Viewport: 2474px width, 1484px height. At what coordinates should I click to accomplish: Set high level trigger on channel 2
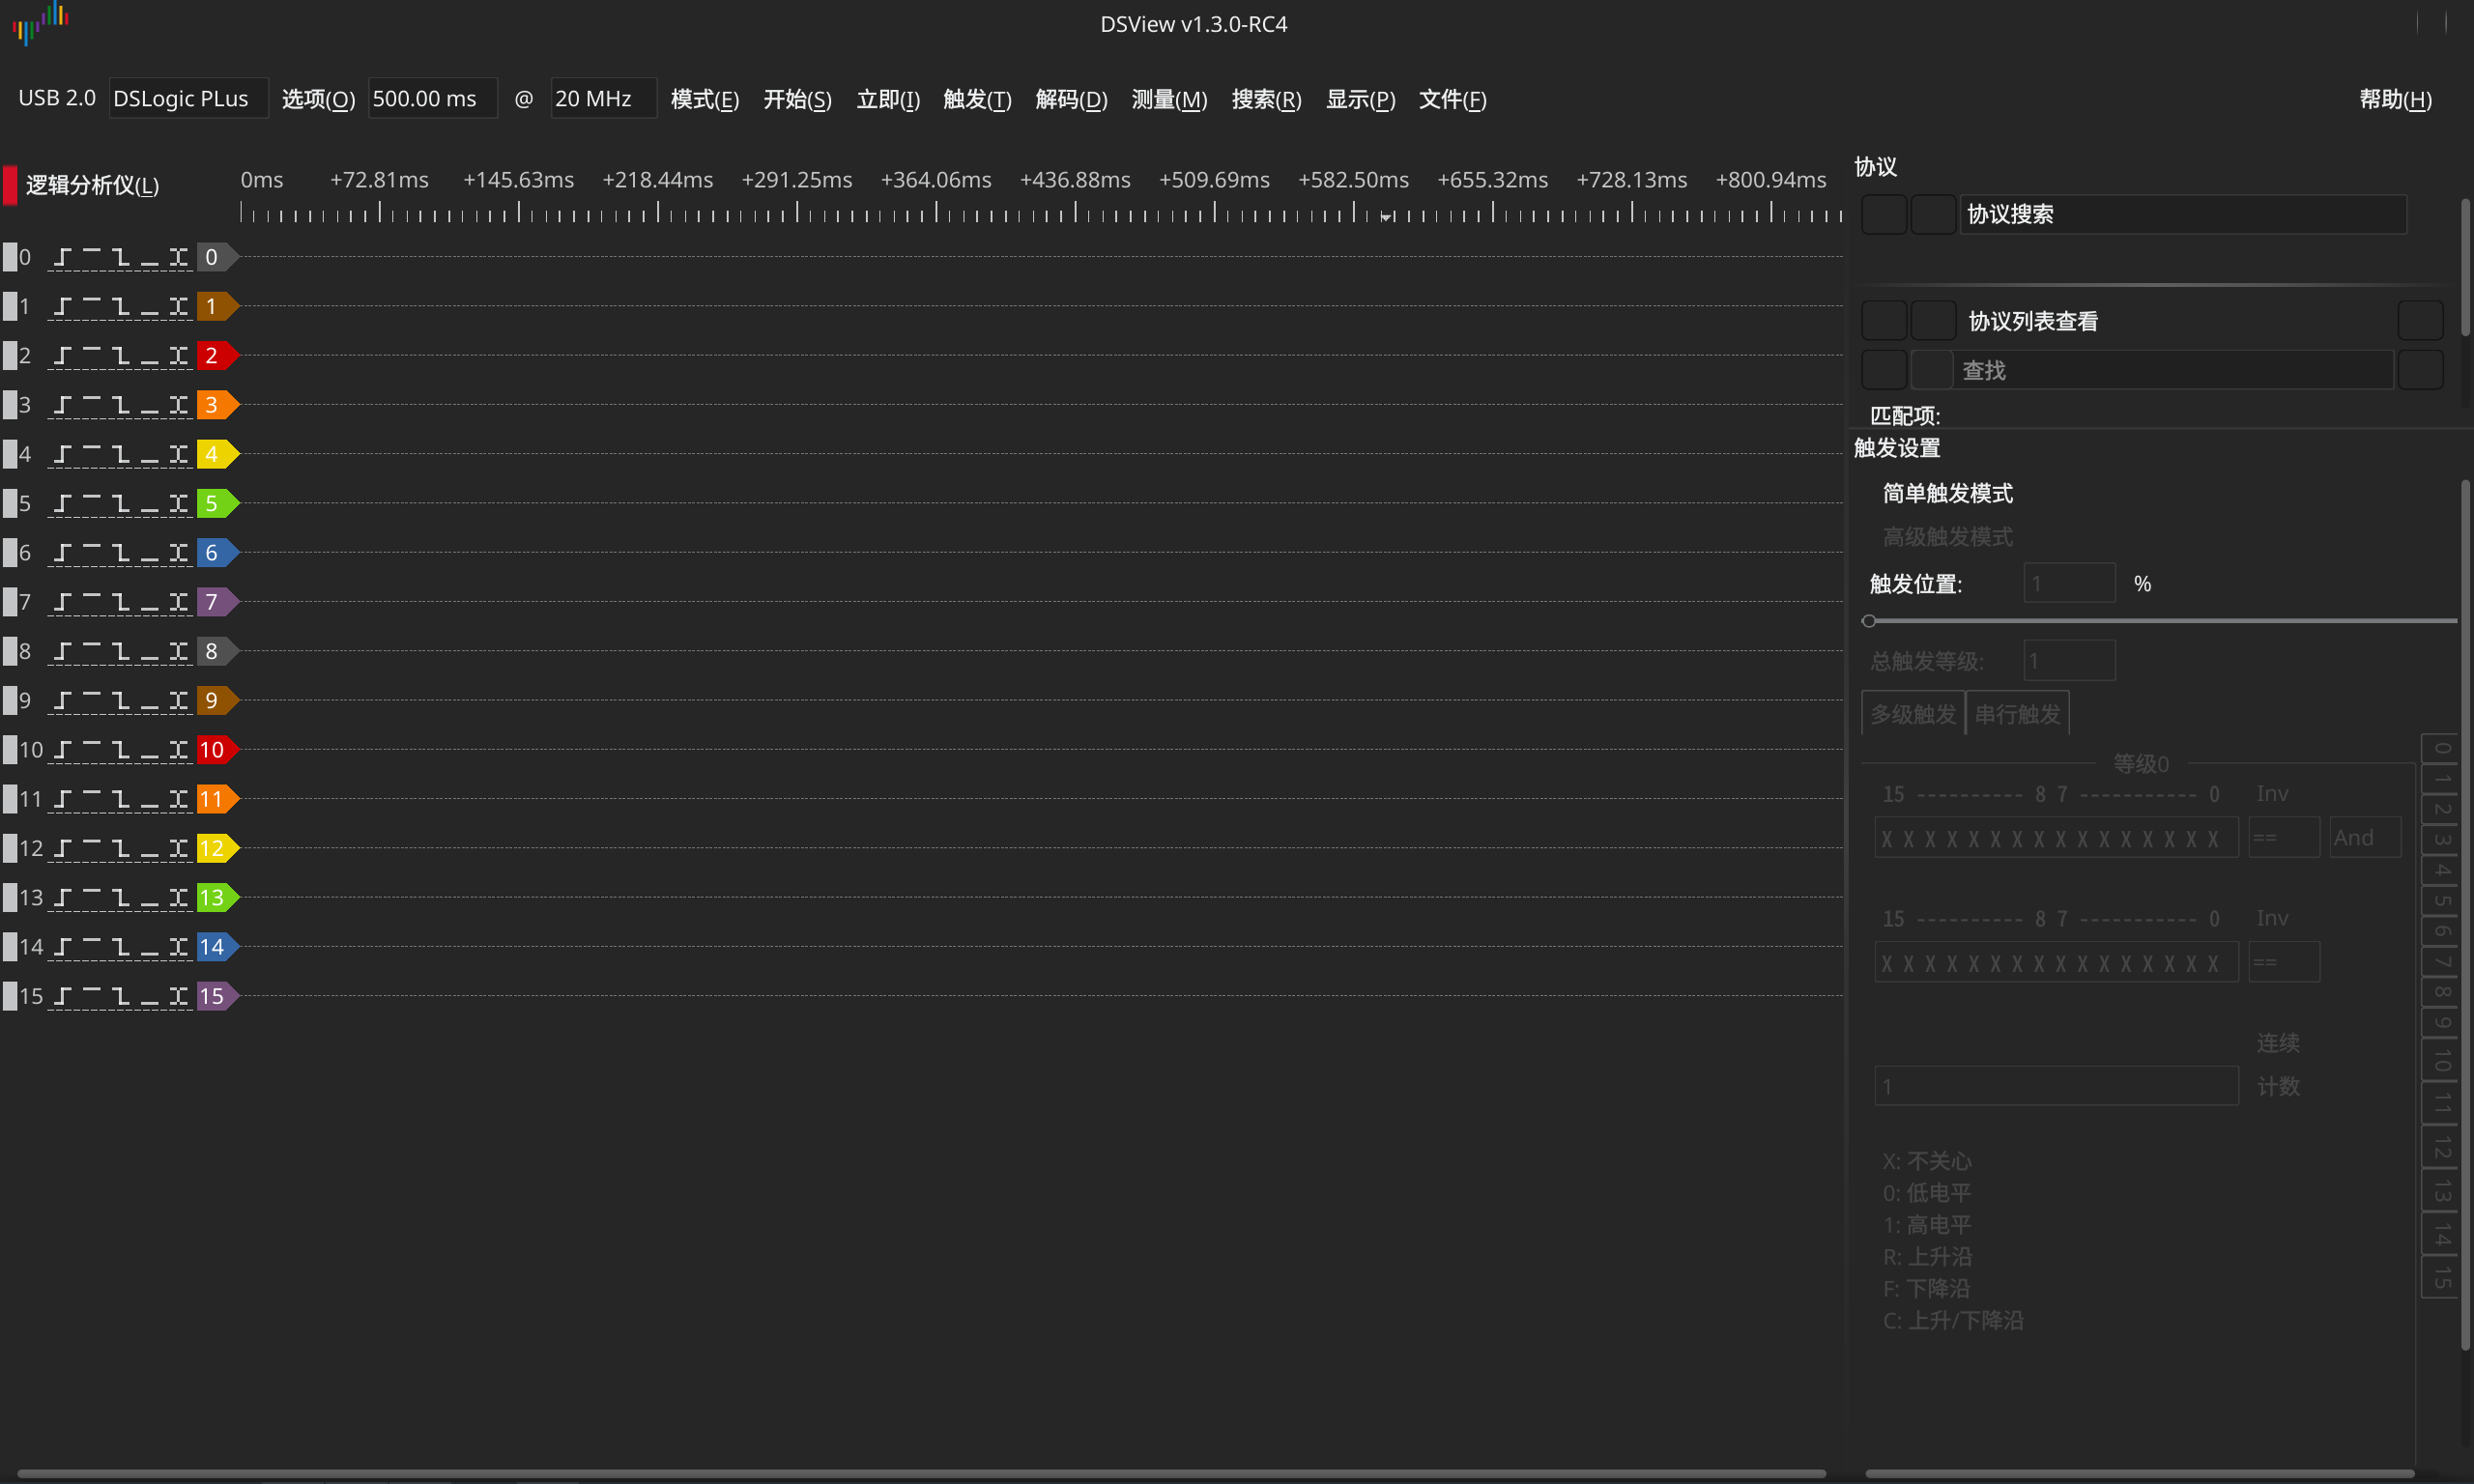tap(91, 356)
